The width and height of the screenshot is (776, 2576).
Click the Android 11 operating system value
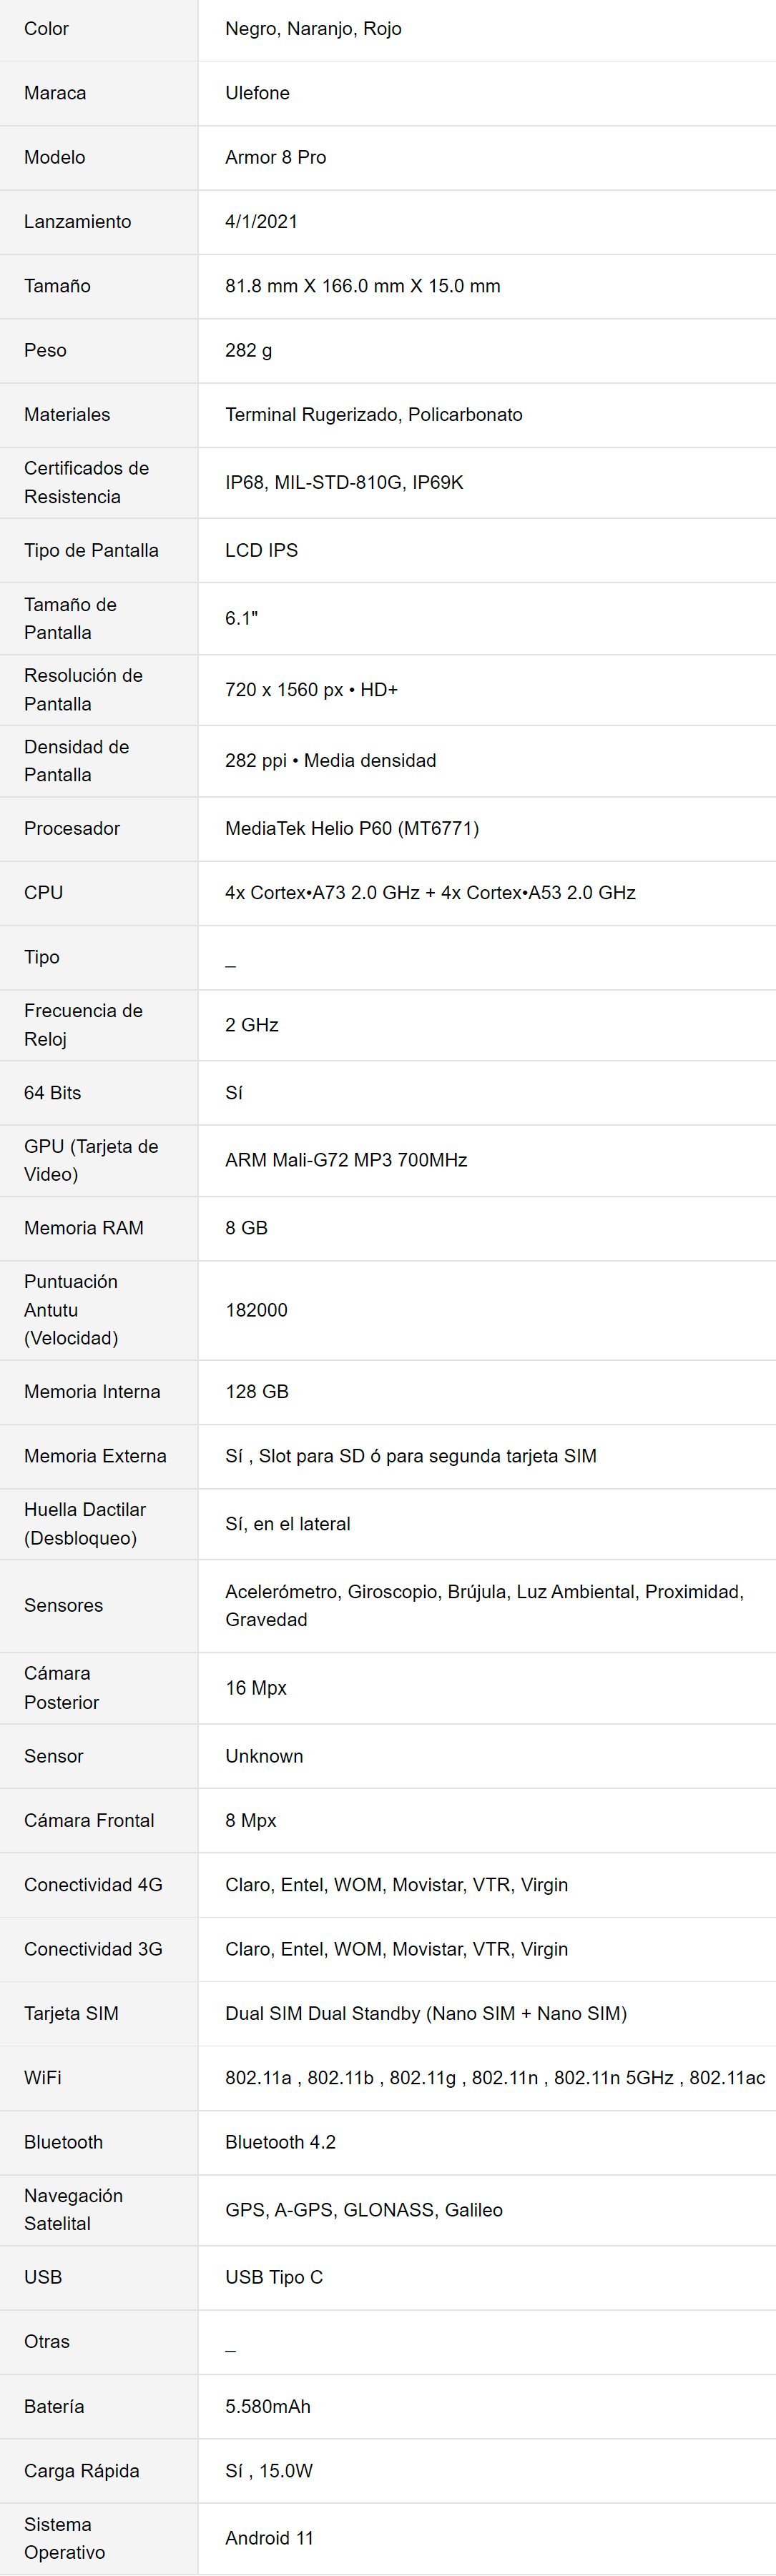tap(269, 2538)
